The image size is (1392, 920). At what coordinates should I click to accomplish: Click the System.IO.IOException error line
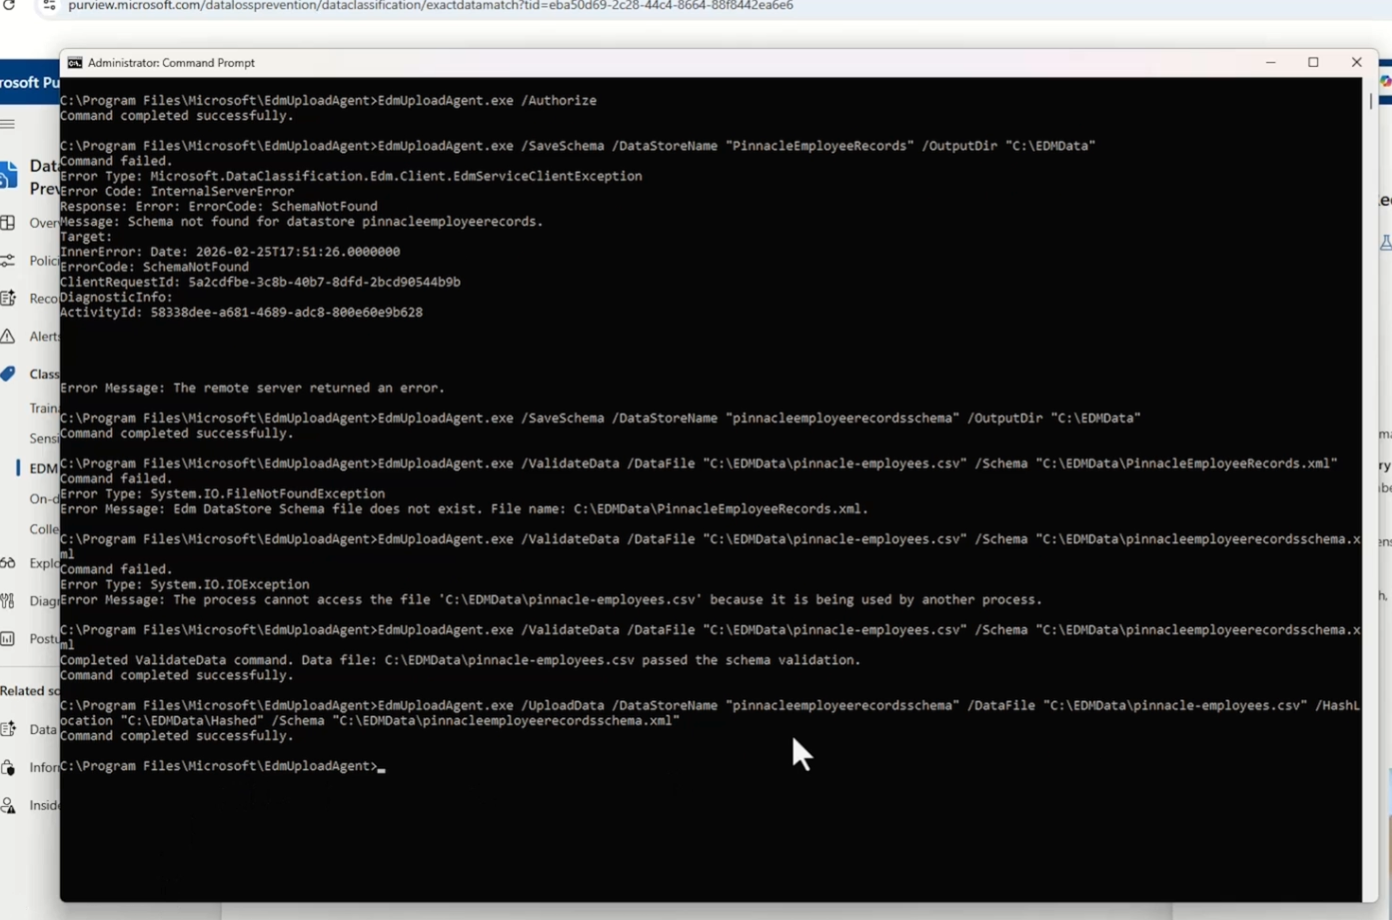pos(185,585)
